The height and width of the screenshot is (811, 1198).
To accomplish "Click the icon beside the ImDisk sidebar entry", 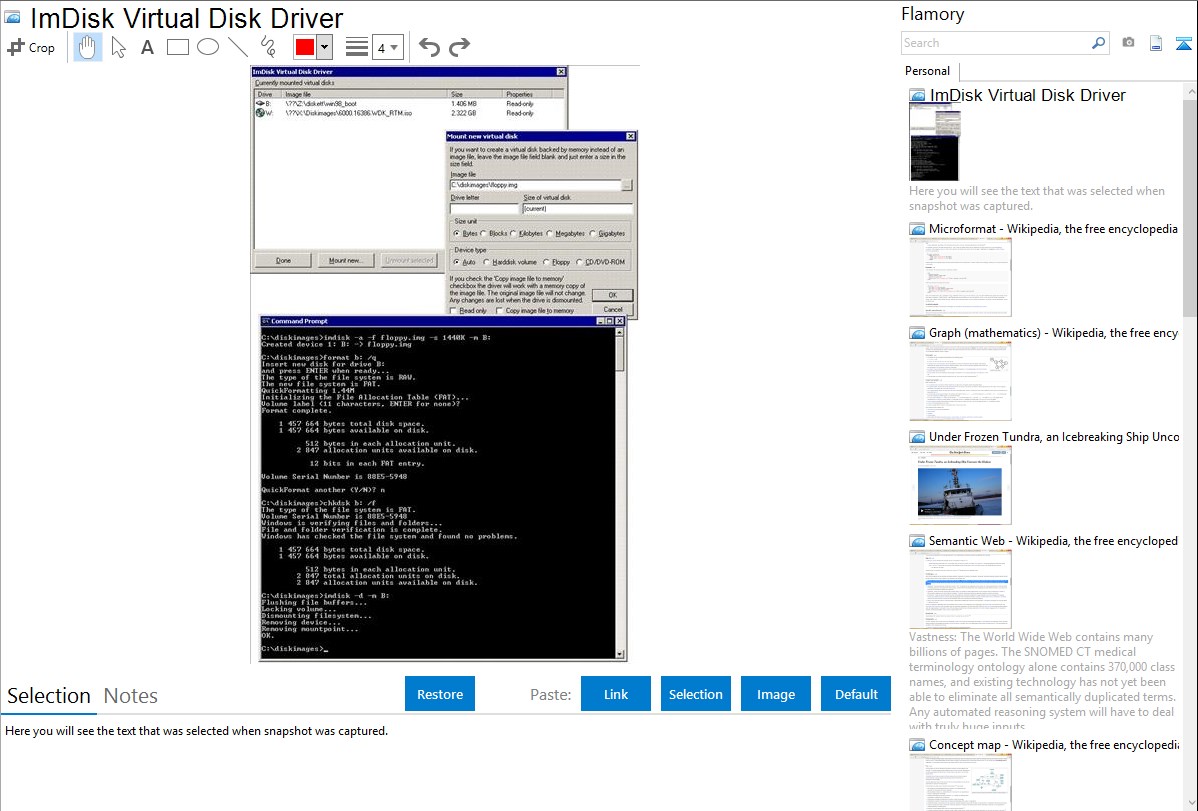I will point(917,96).
